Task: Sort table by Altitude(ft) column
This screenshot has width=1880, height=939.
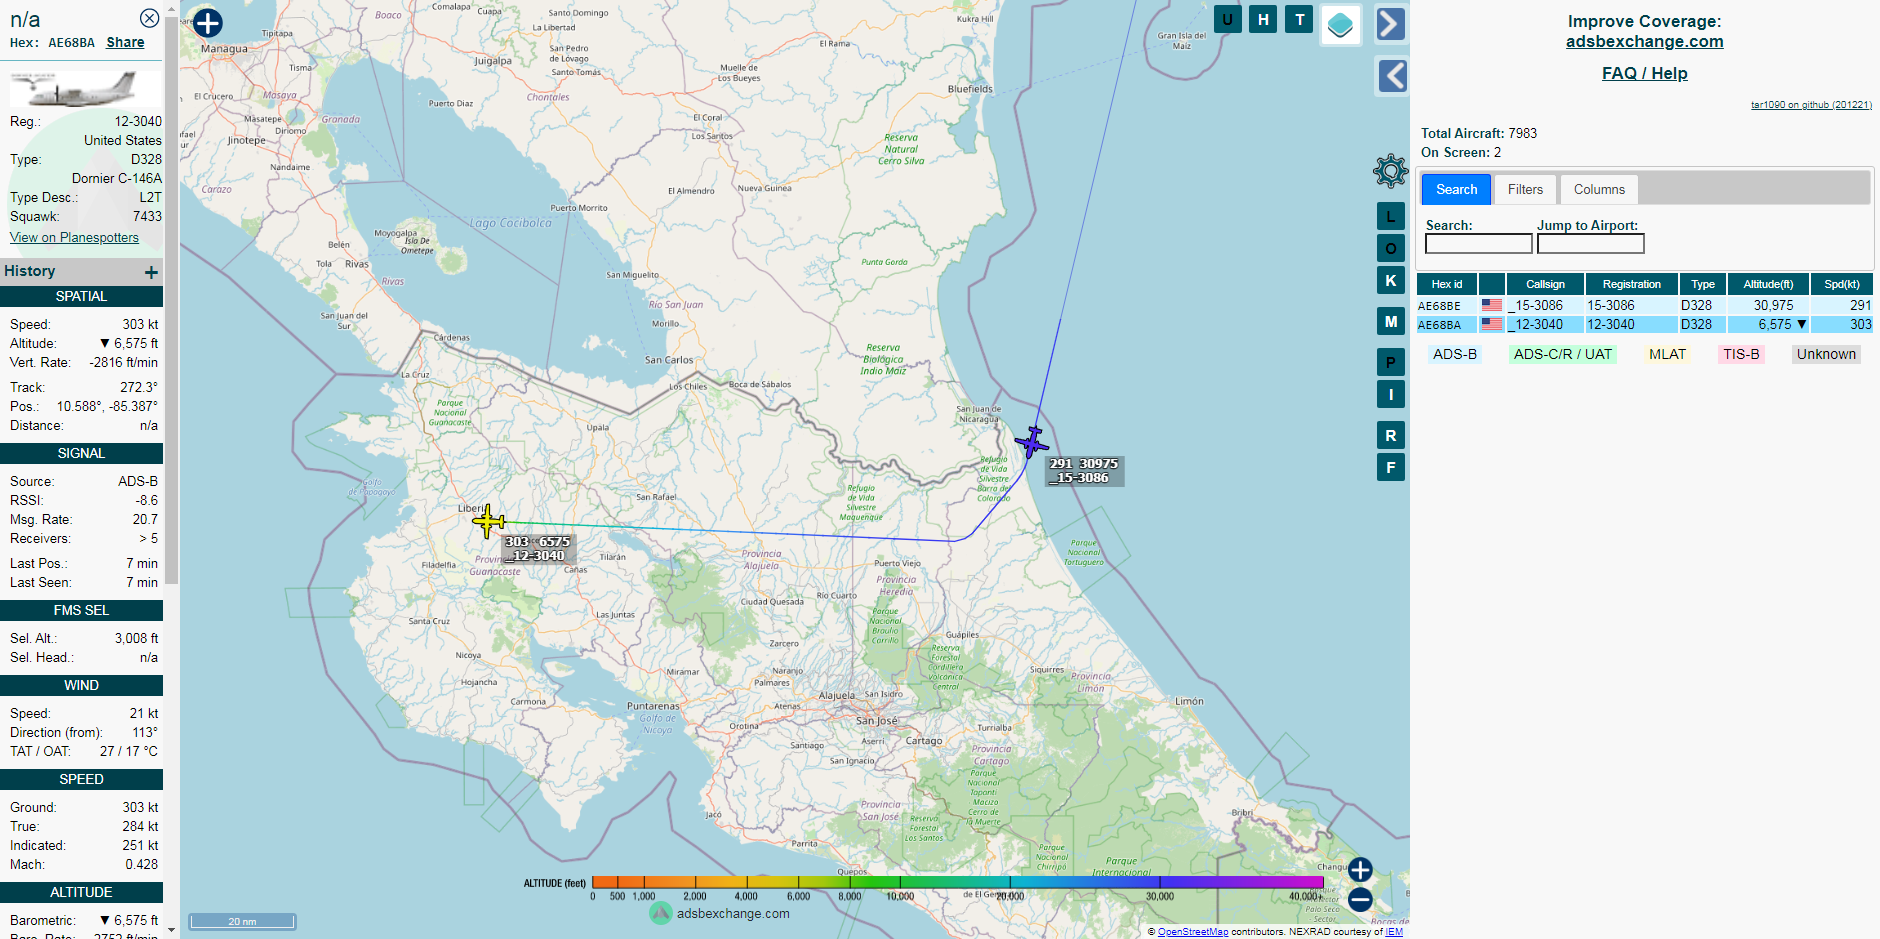Action: click(1768, 284)
